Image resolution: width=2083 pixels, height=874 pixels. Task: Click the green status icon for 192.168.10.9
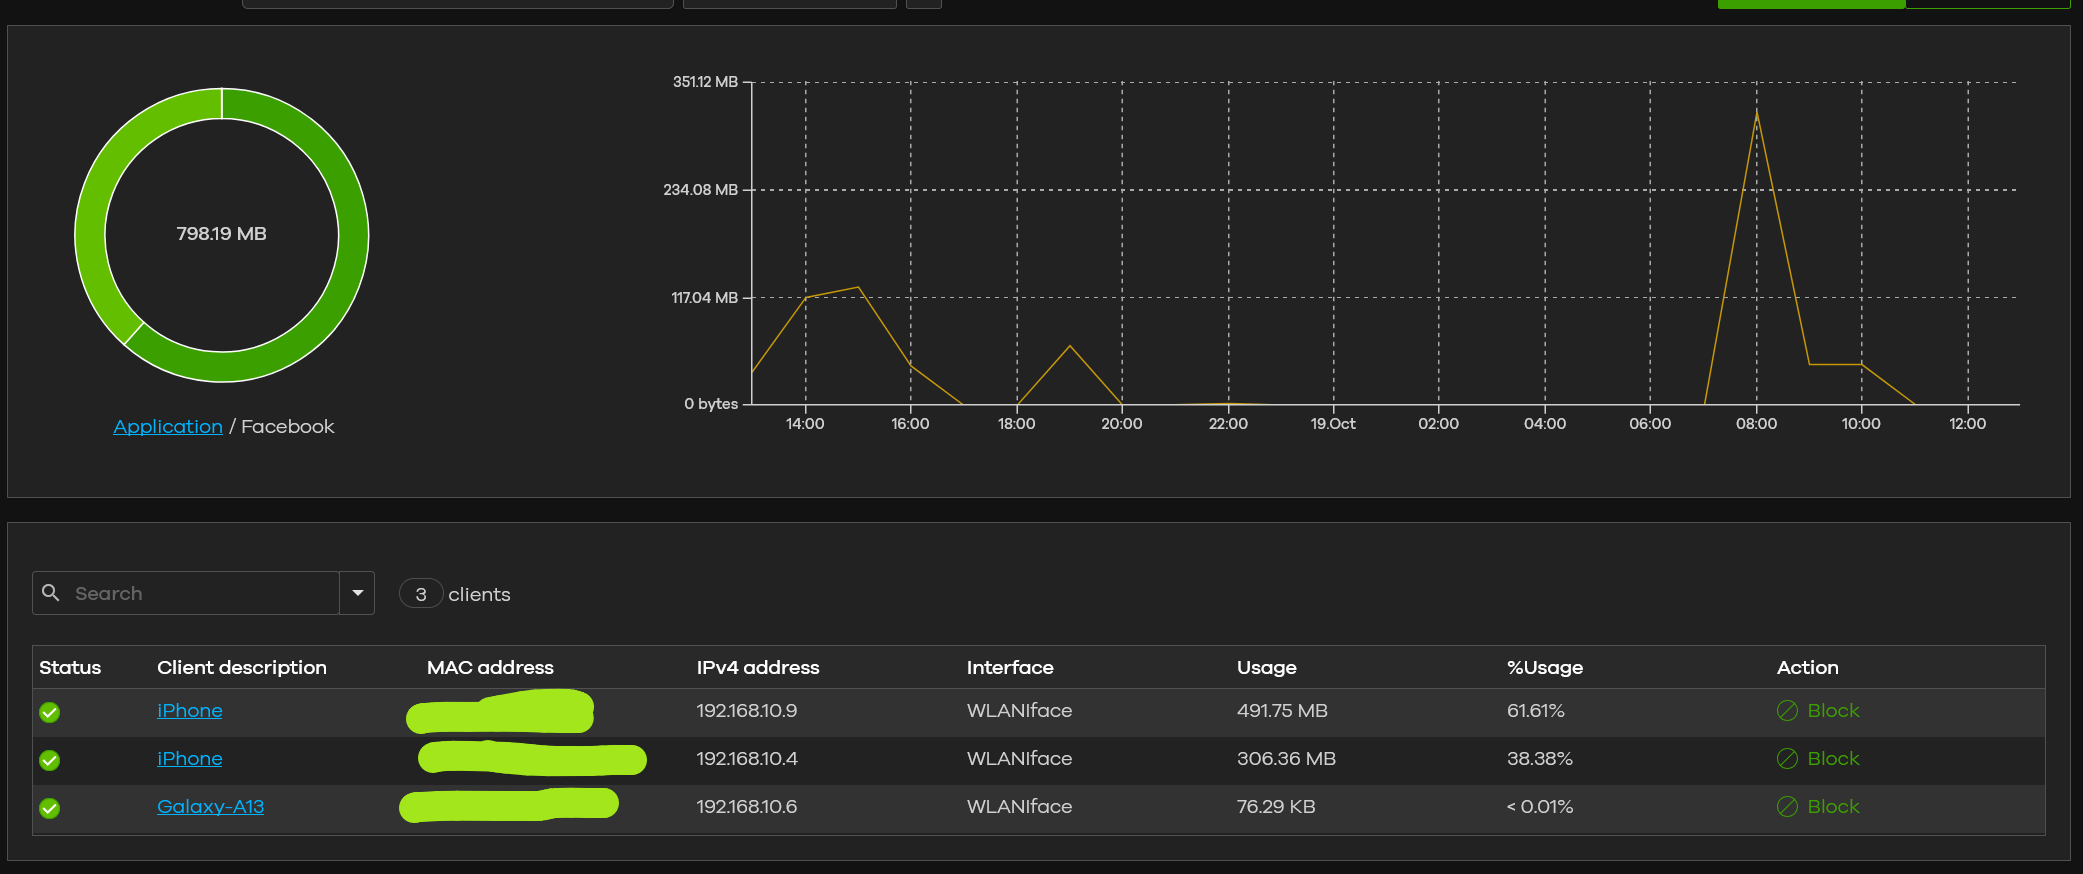click(49, 712)
